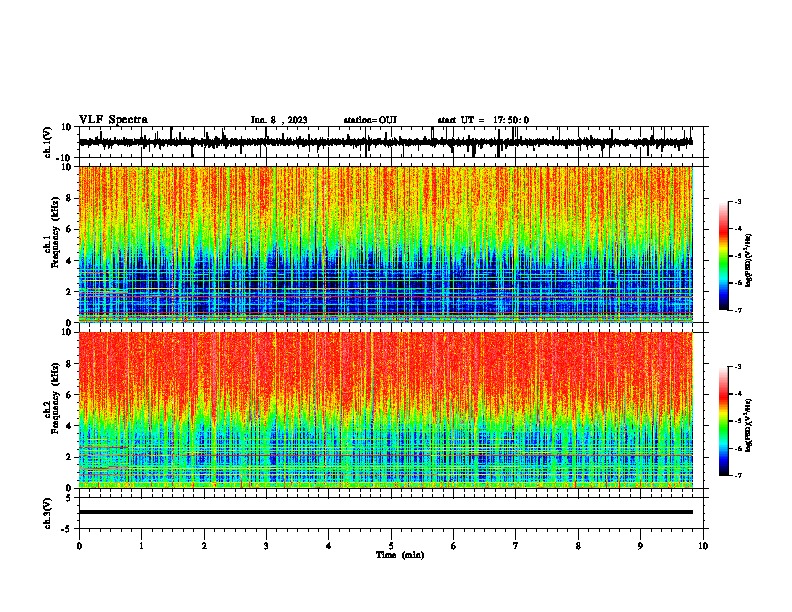This screenshot has height=612, width=792.
Task: Select the "start UT = 17:50:0" header text
Action: point(483,120)
